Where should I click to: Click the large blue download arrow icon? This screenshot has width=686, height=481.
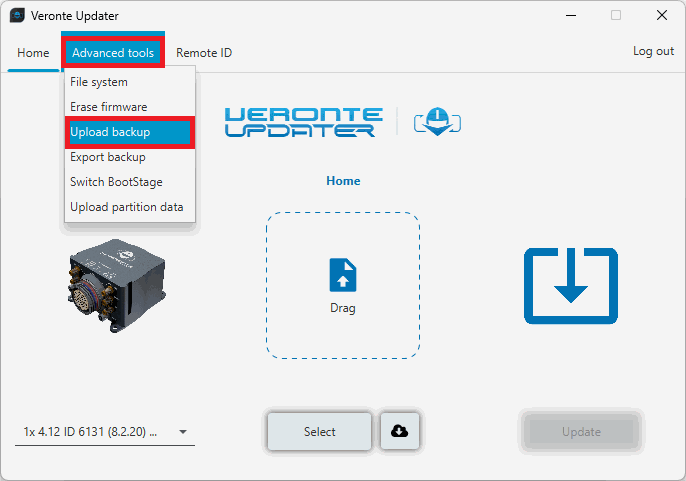tap(571, 286)
